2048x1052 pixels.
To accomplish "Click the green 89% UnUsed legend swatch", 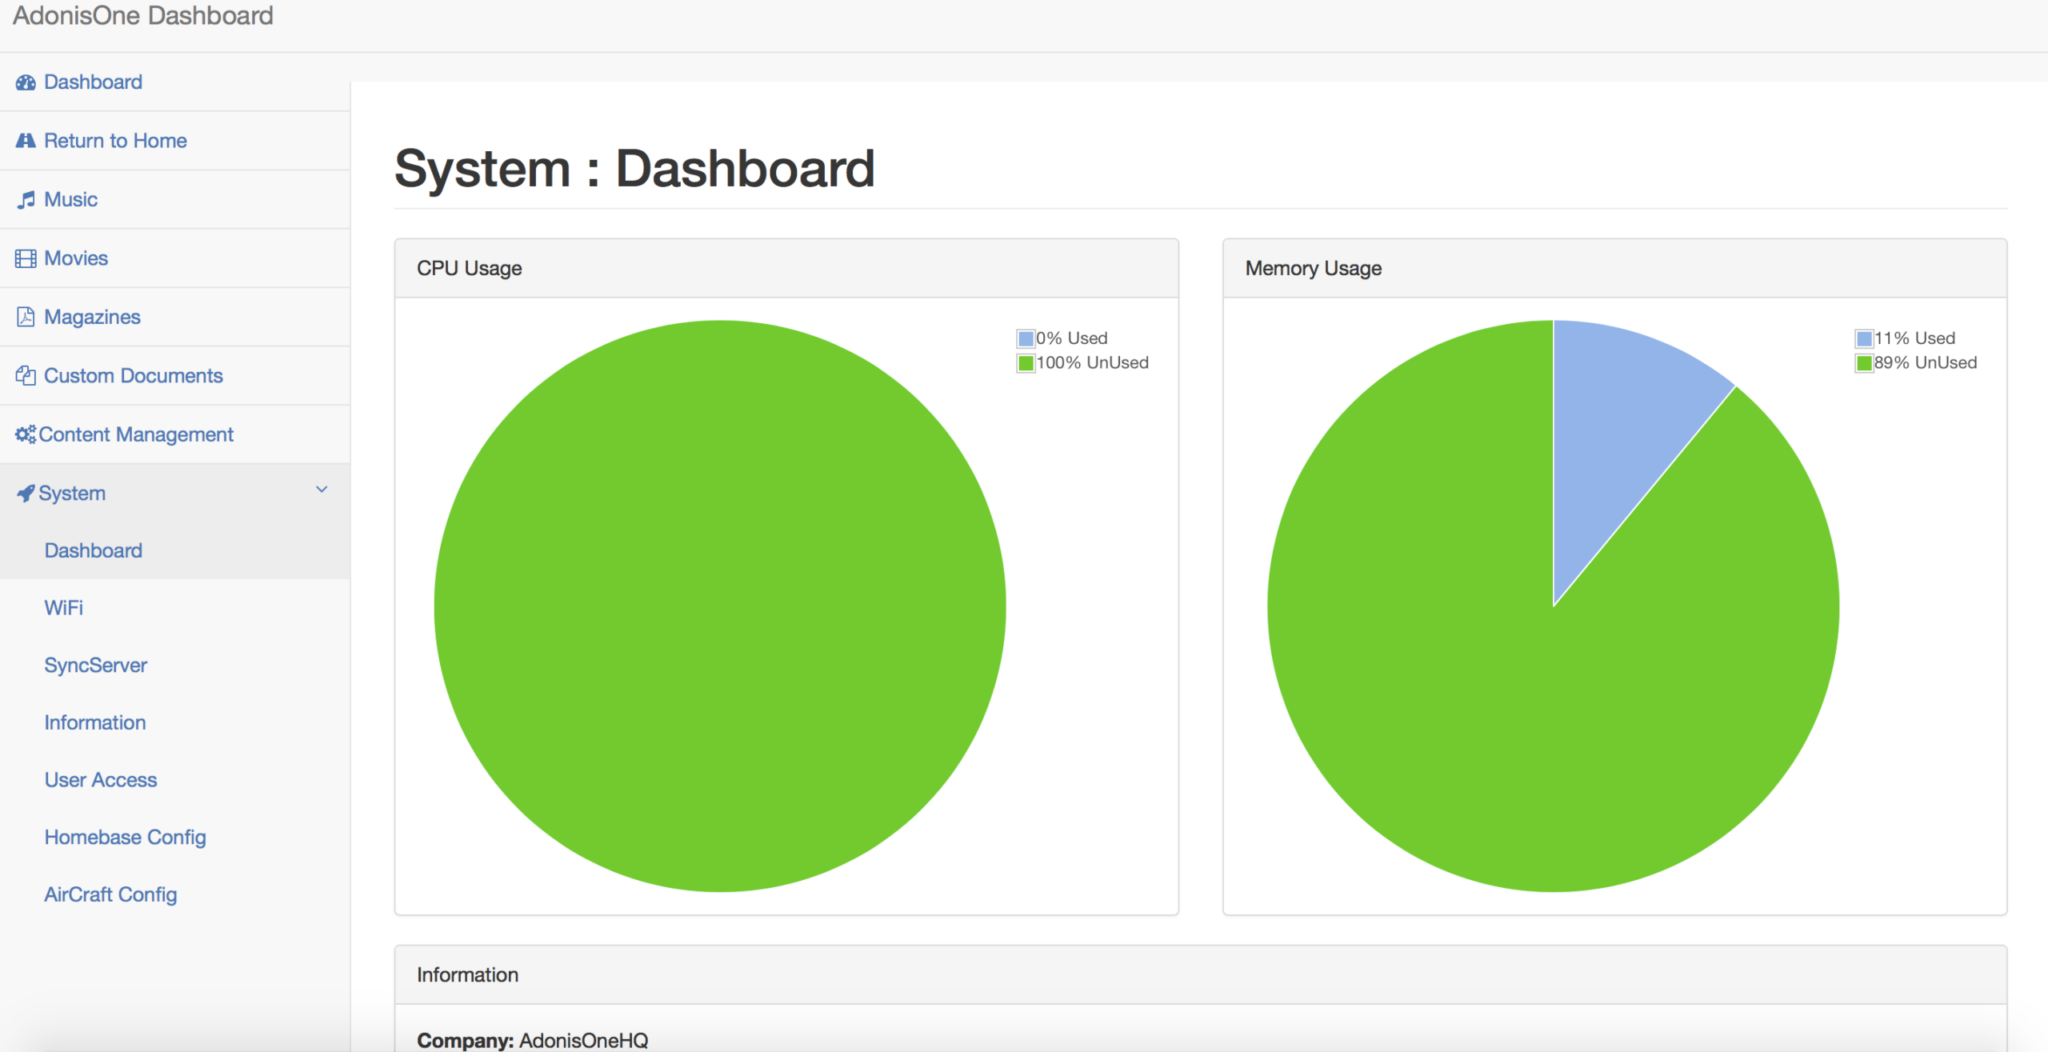I will 1864,363.
